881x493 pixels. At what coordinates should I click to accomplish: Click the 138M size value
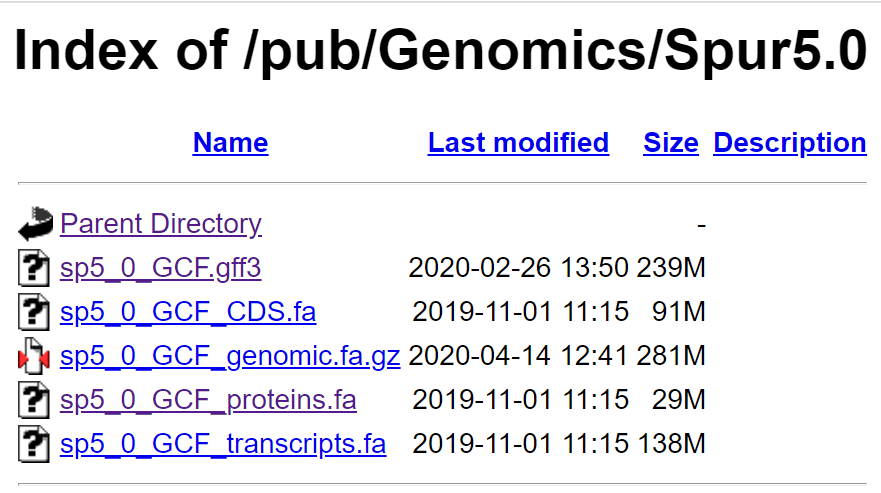pyautogui.click(x=671, y=444)
